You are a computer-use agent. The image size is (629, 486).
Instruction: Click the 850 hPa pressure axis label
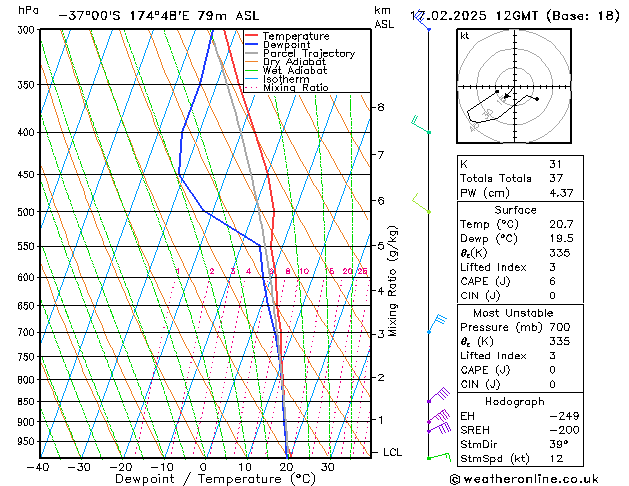[26, 401]
